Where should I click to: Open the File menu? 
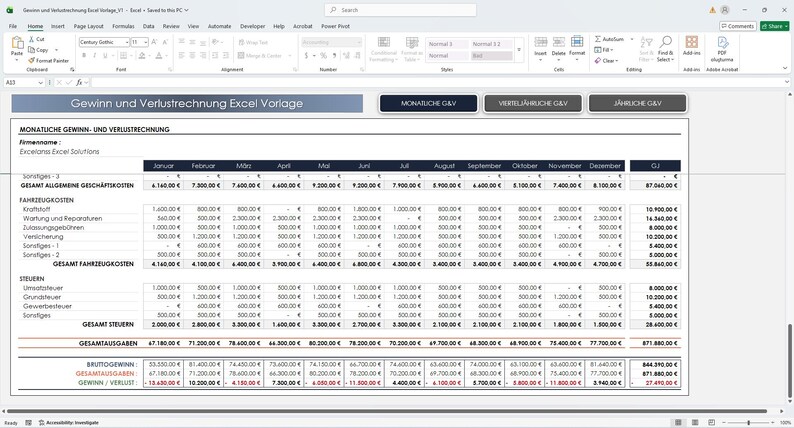point(13,26)
